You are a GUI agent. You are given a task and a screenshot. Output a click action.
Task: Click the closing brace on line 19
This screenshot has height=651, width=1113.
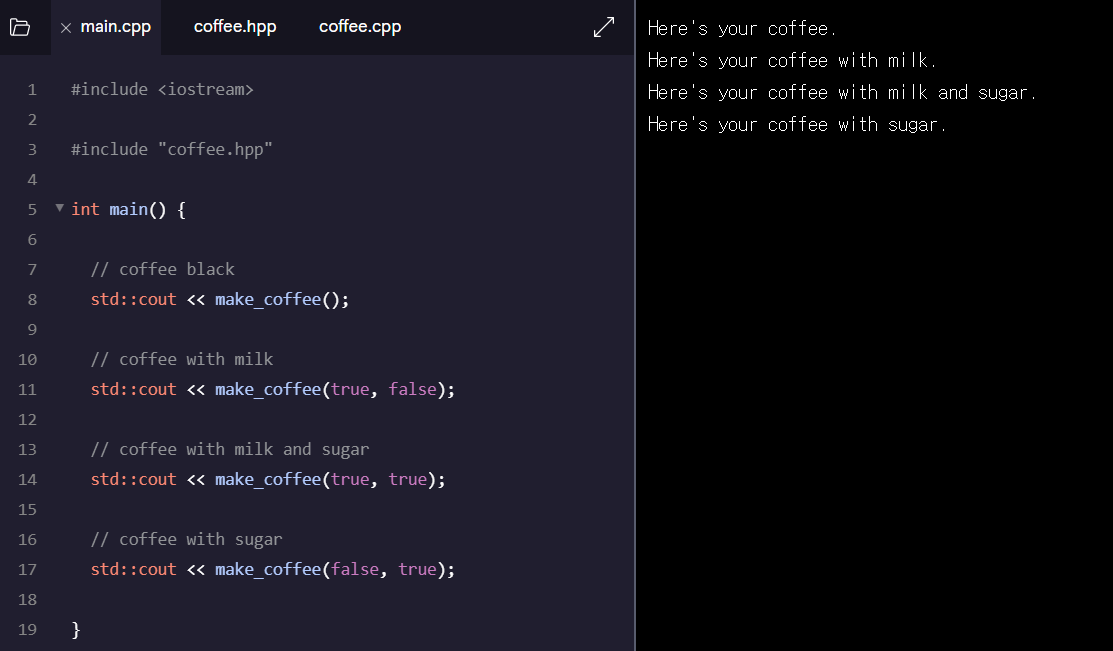click(x=76, y=630)
